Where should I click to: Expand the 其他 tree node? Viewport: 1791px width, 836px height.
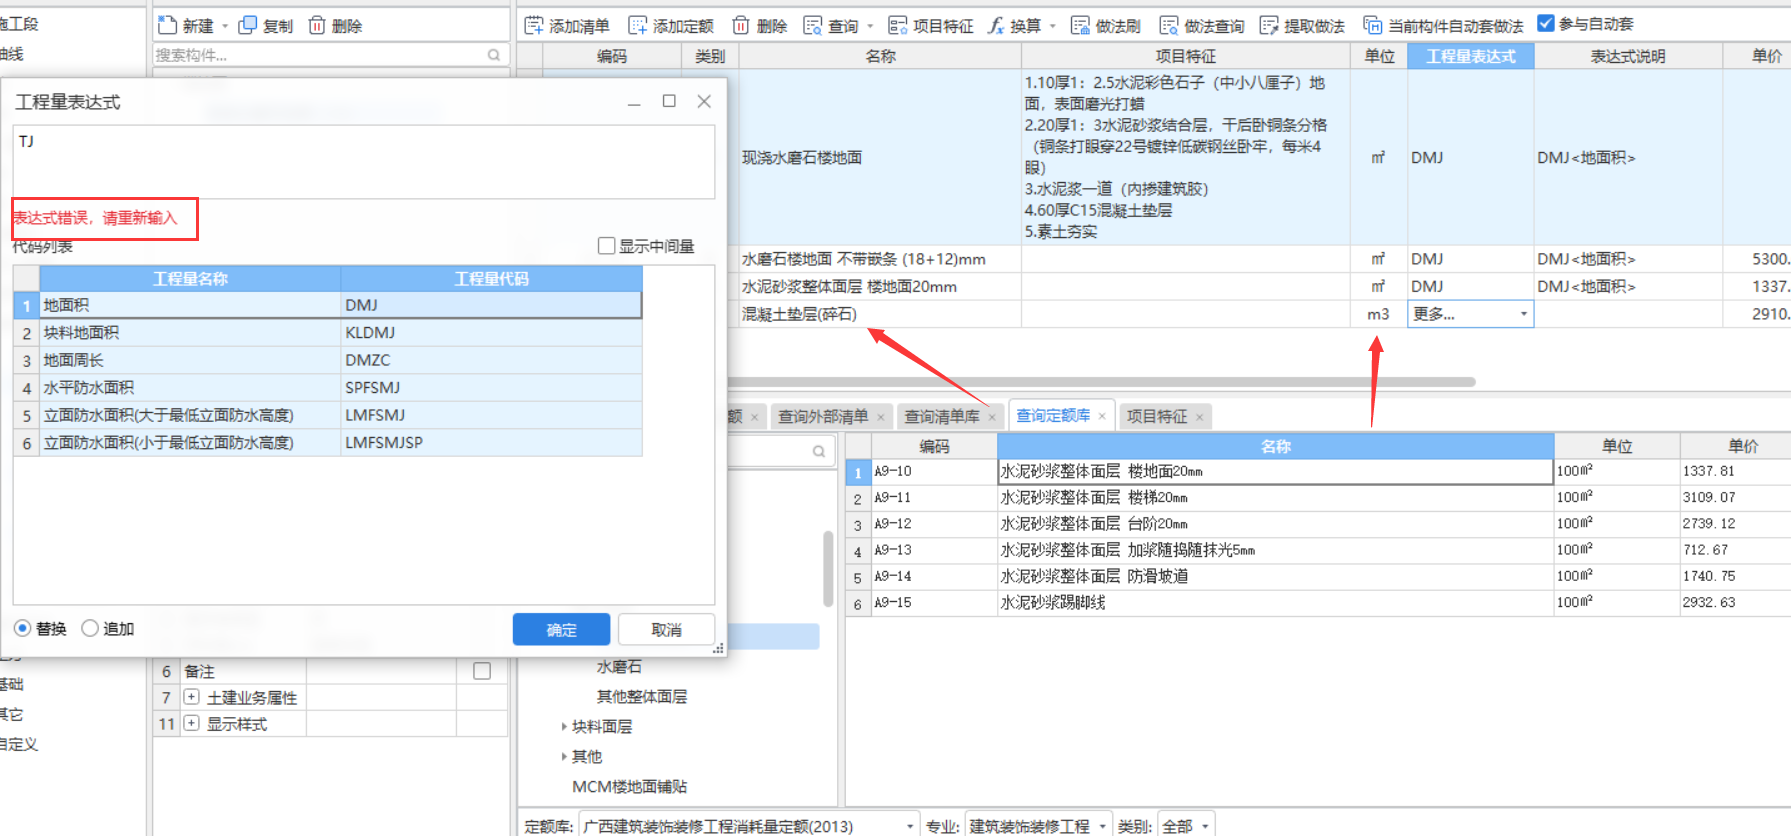tap(564, 757)
